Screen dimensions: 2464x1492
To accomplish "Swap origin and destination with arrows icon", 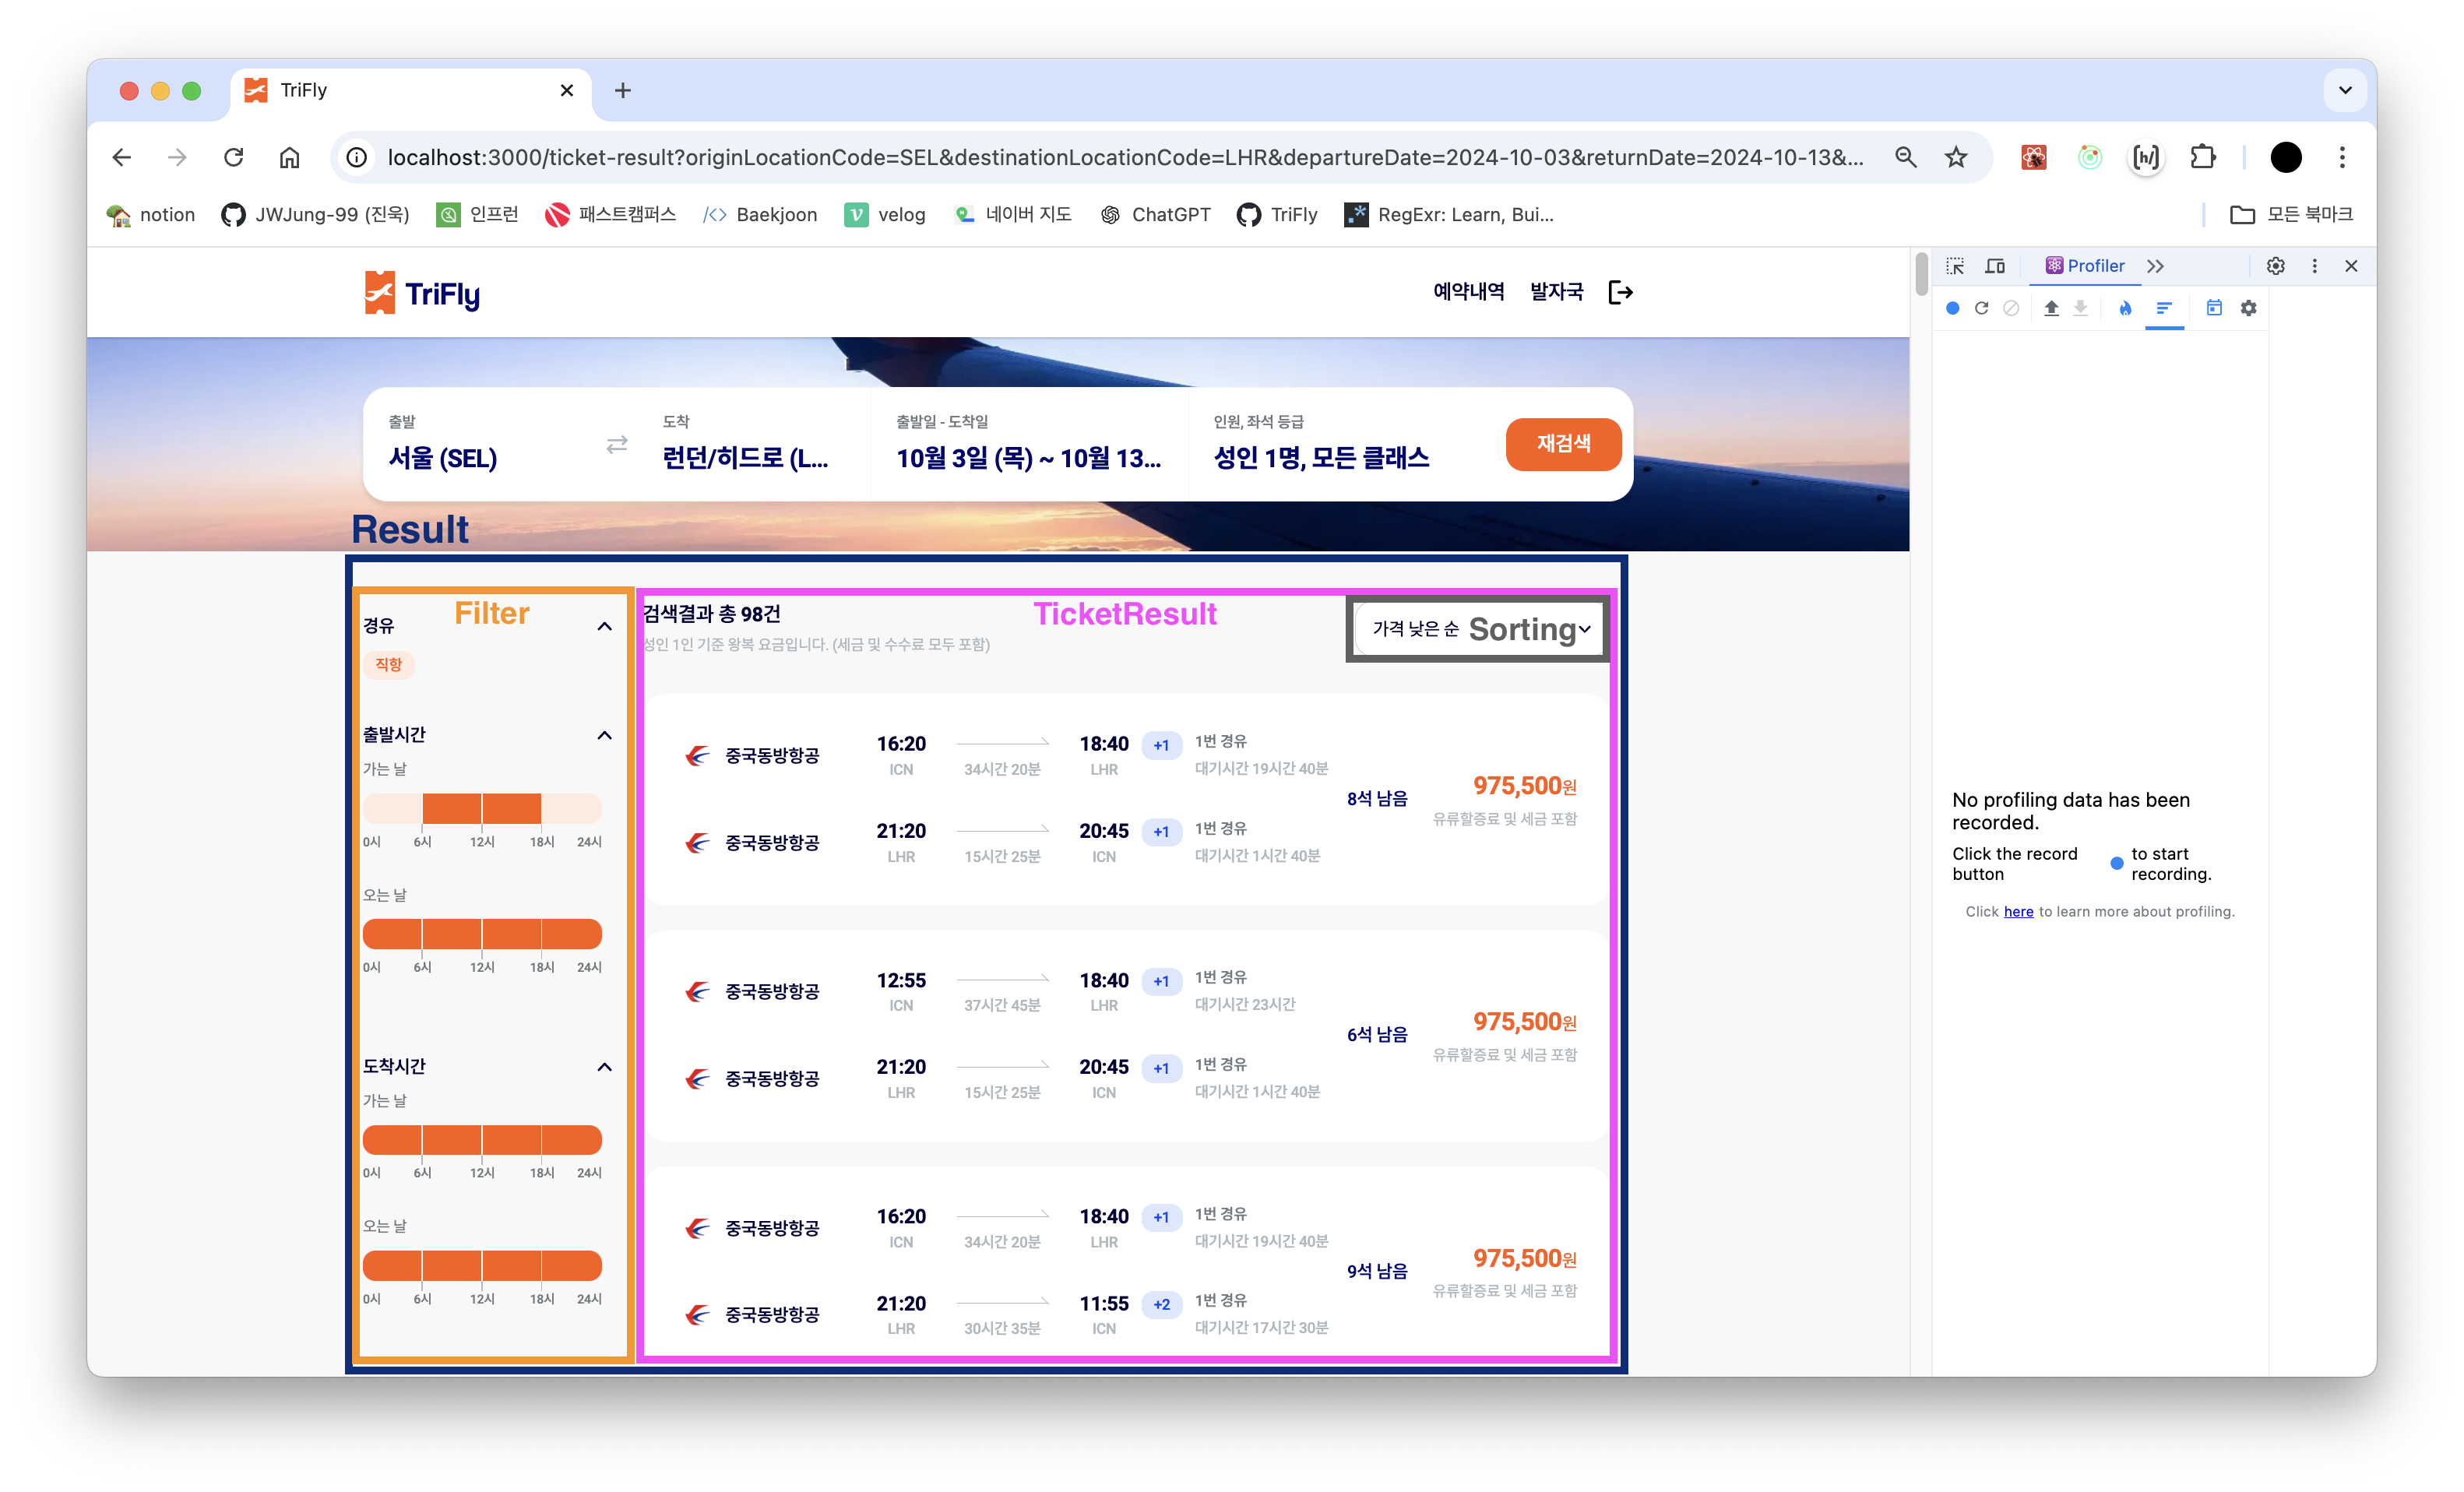I will click(x=617, y=444).
